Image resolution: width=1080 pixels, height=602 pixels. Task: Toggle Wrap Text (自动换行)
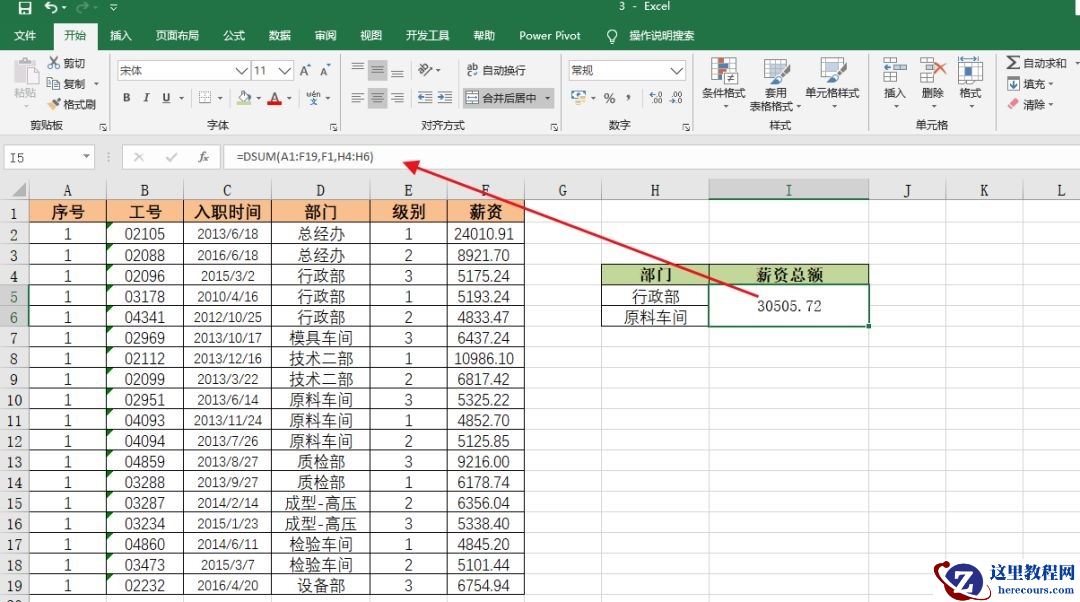point(496,71)
